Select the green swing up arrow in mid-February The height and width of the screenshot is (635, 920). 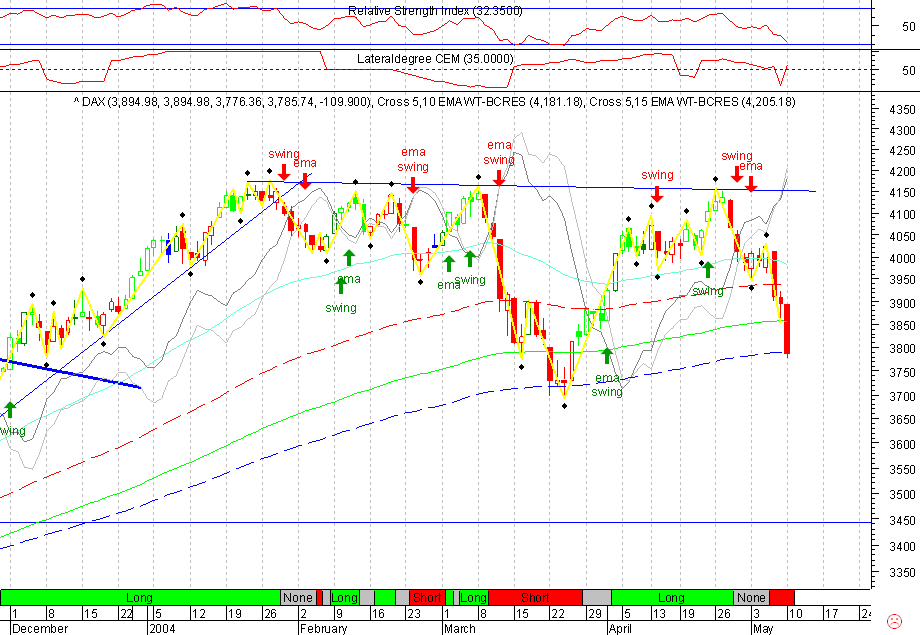[340, 289]
